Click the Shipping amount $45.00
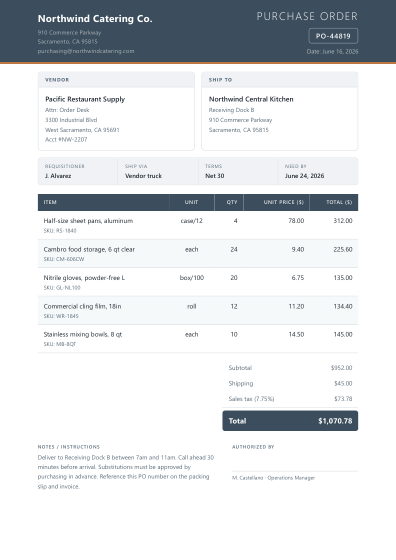The width and height of the screenshot is (396, 560). (x=343, y=383)
